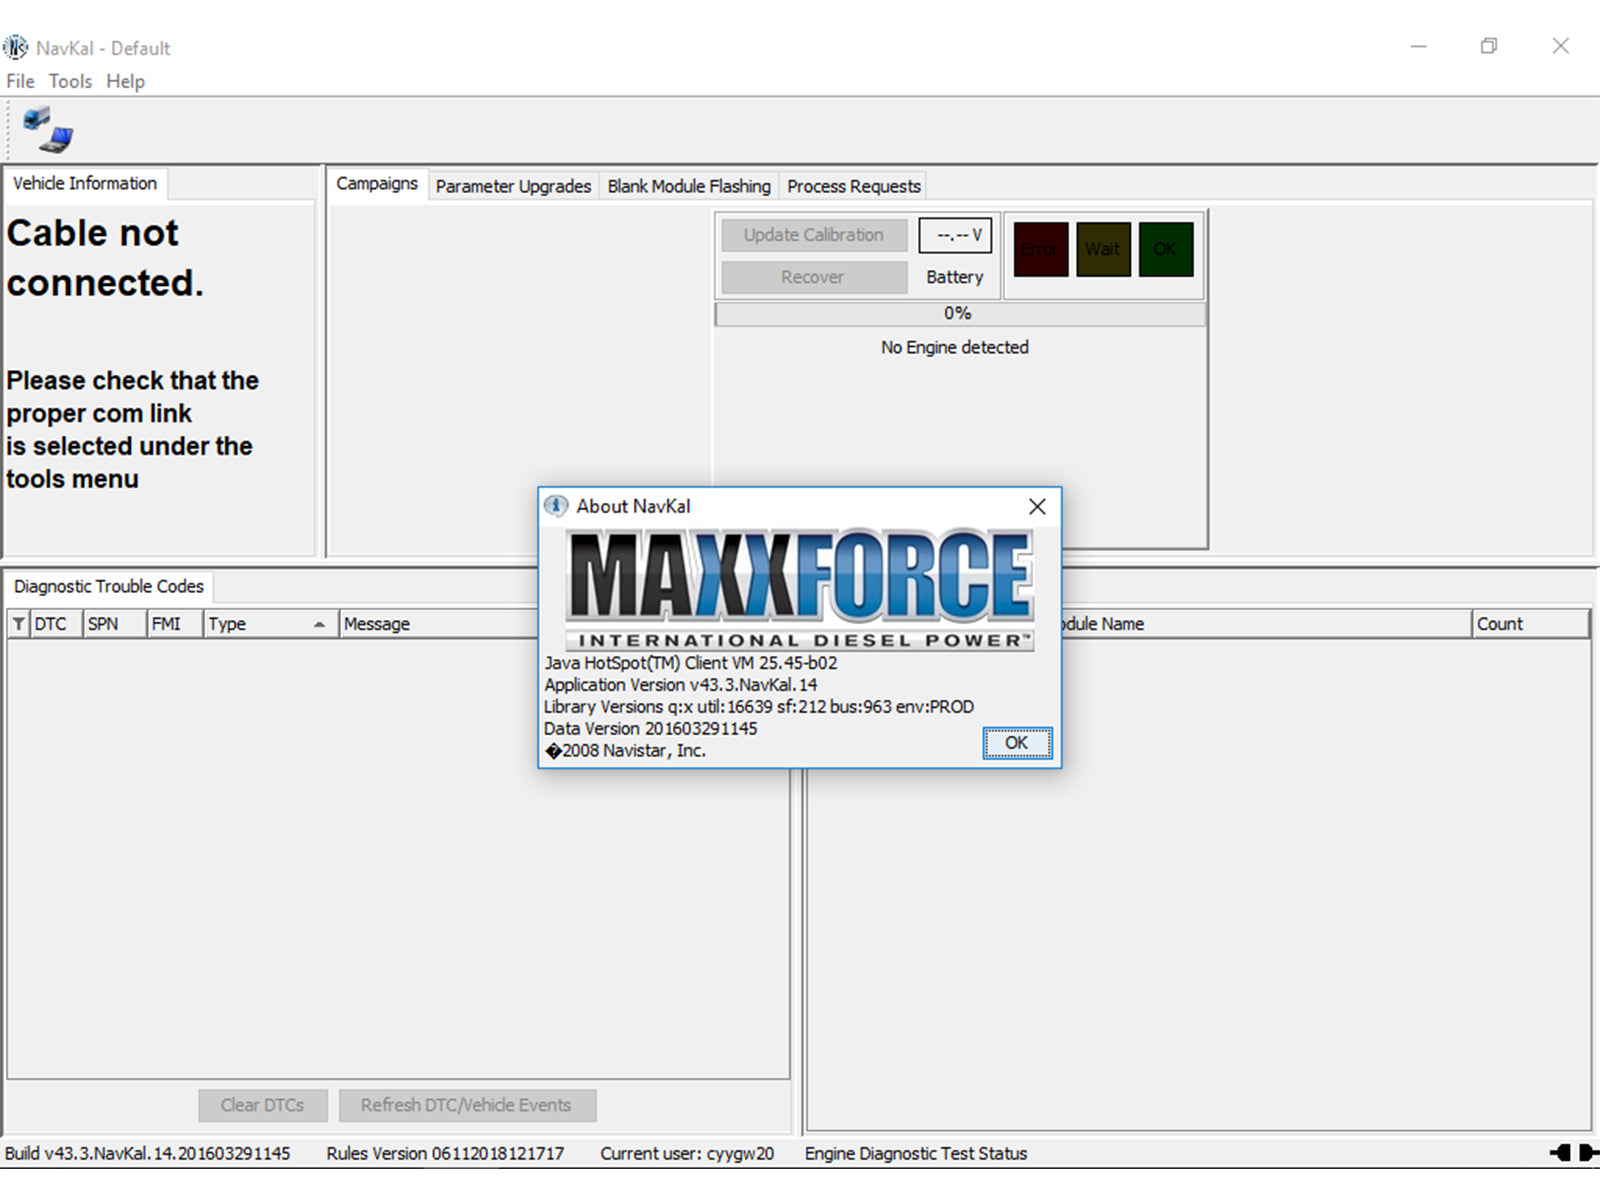
Task: Switch to Blank Module Flashing tab
Action: 689,186
